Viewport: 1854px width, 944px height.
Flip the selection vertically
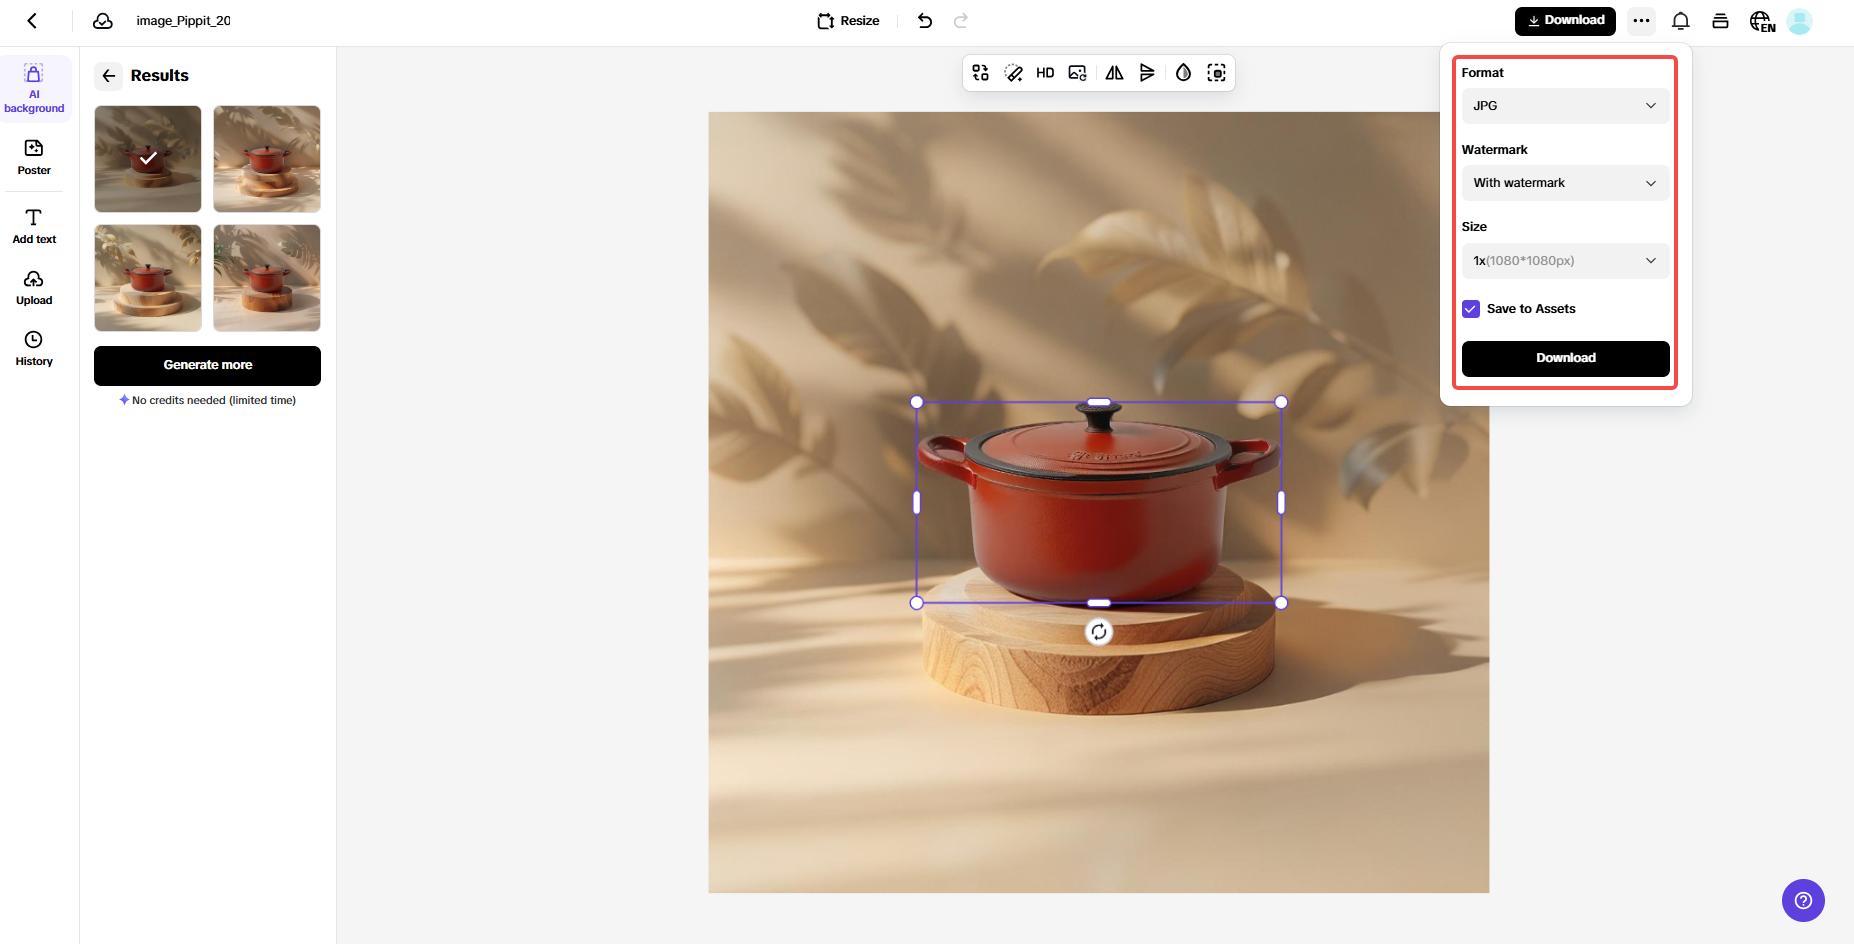1147,73
